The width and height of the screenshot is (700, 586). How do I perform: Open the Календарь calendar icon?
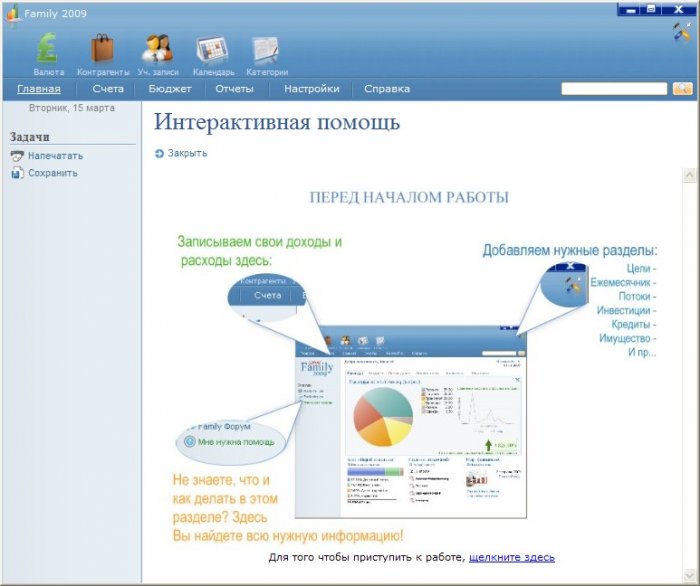click(x=212, y=49)
